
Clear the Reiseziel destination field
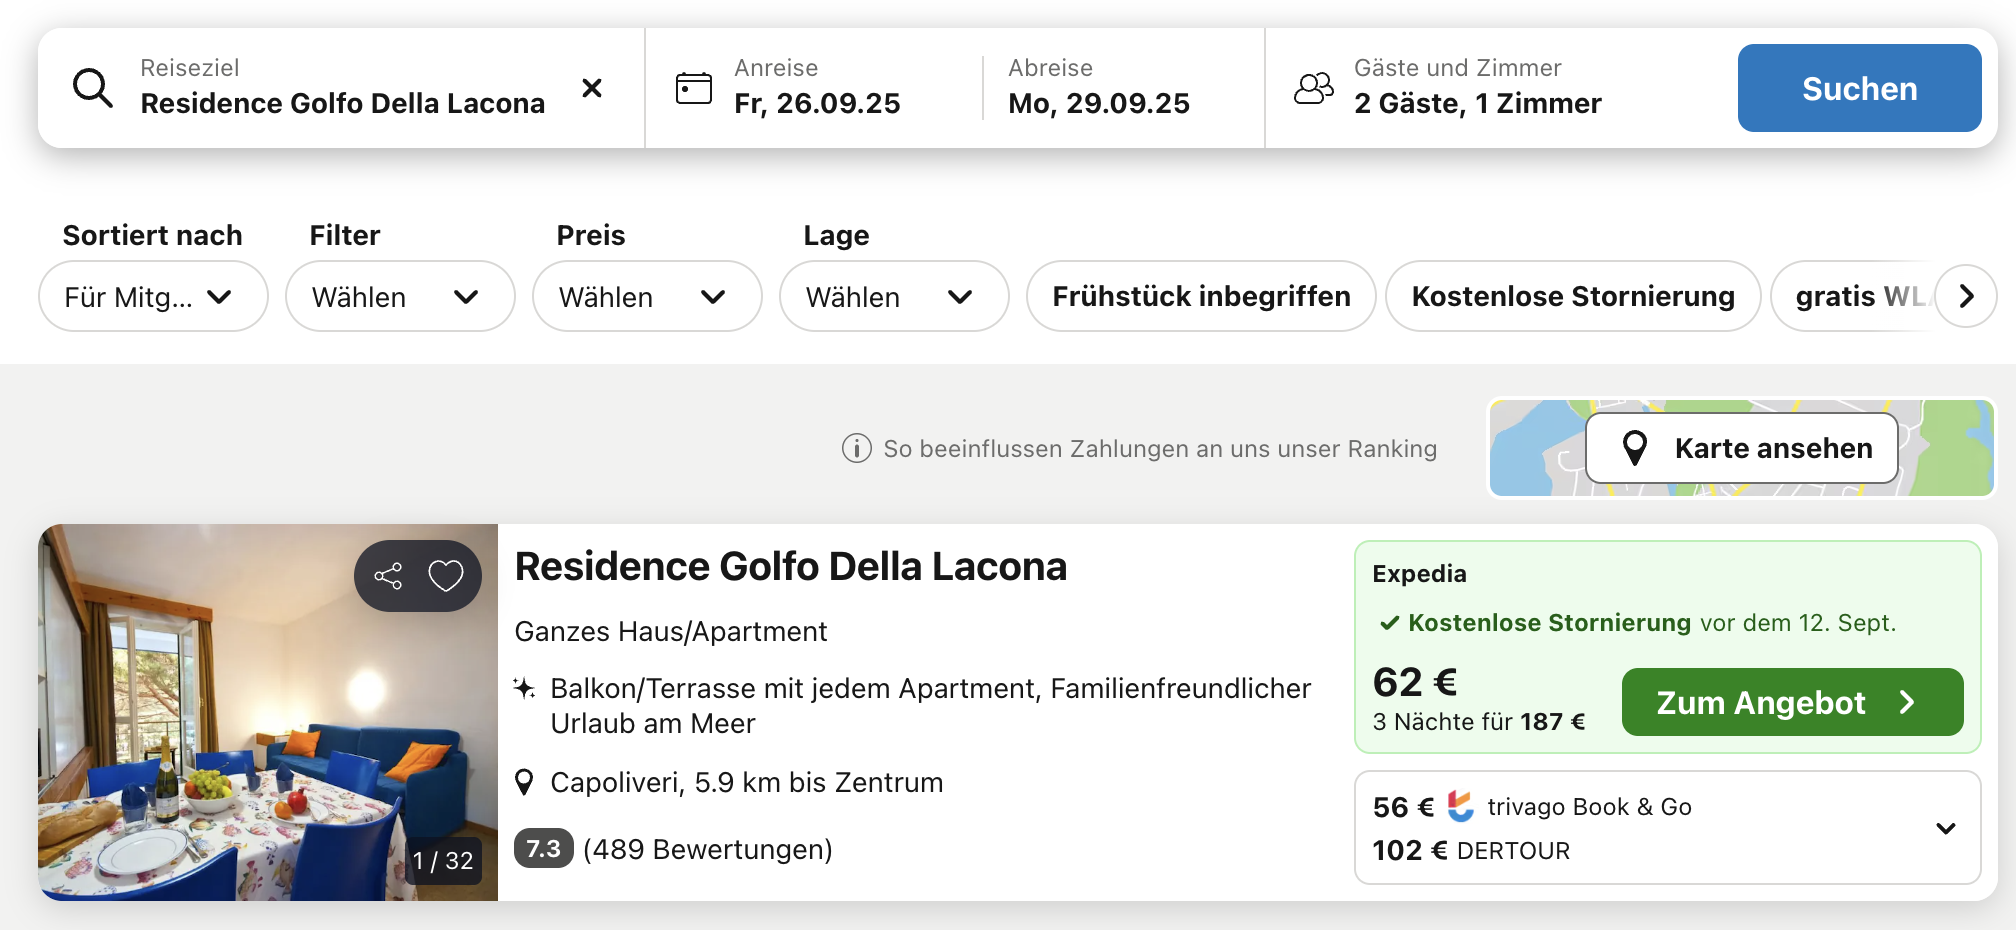(x=592, y=88)
